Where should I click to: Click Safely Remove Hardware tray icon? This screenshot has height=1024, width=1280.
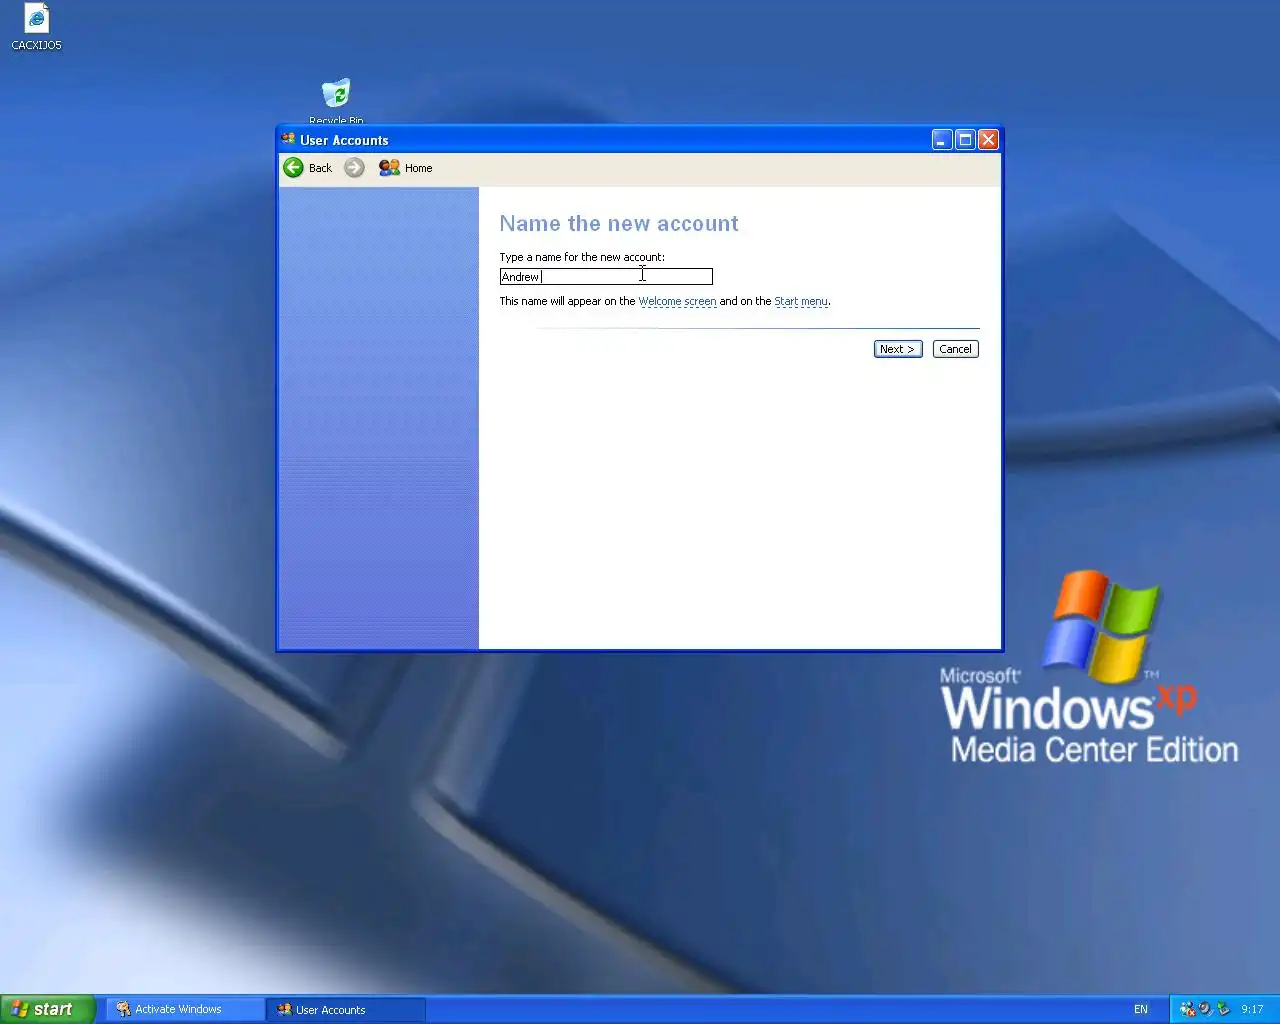1222,1009
